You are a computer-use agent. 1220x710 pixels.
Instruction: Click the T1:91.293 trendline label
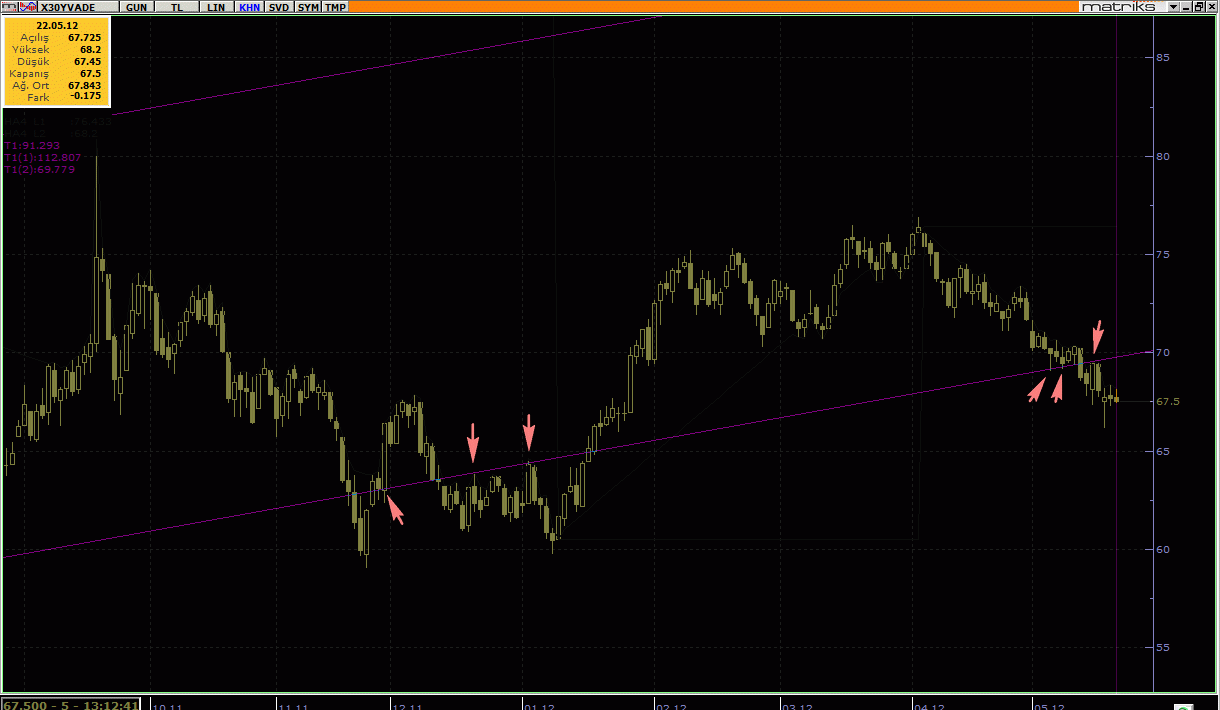coord(32,146)
